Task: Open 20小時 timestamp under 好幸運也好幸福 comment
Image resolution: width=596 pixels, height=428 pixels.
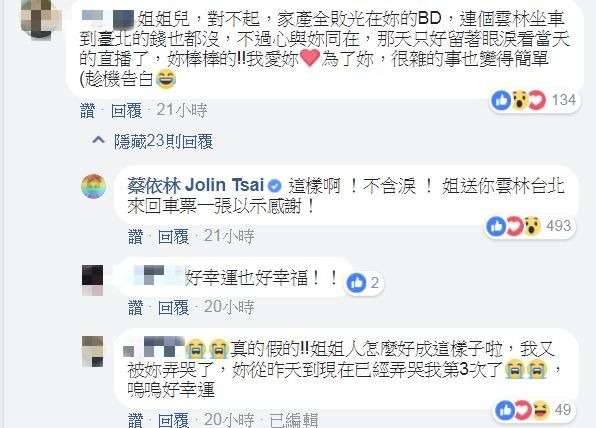Action: click(229, 307)
